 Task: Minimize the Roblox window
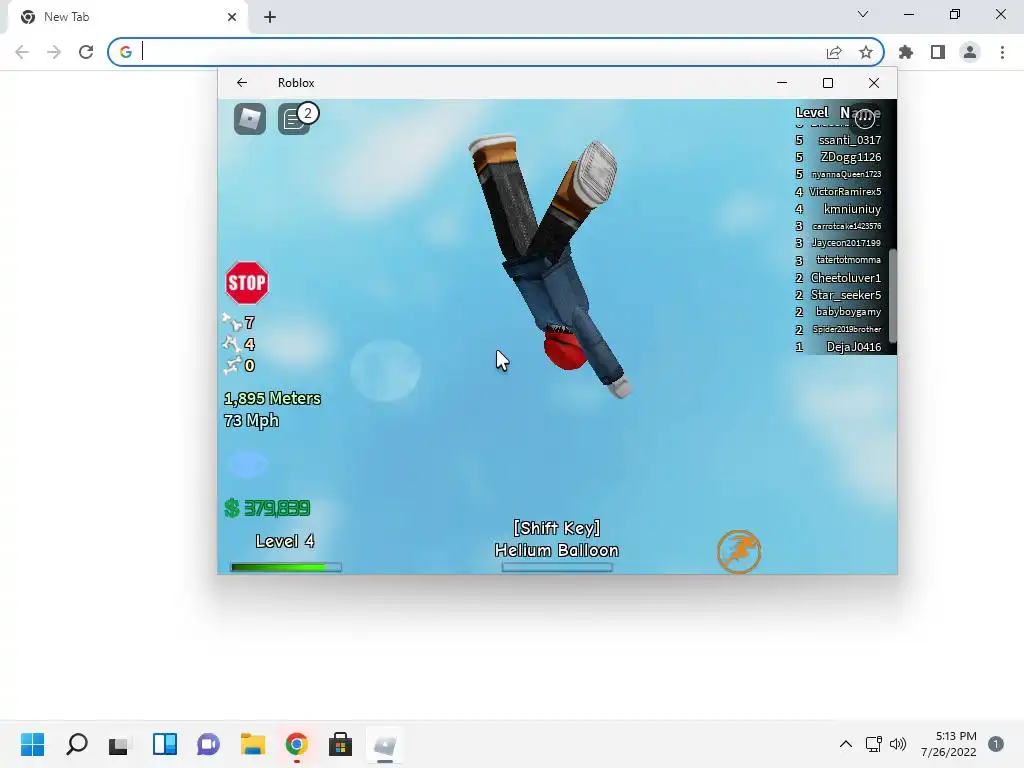pyautogui.click(x=782, y=82)
